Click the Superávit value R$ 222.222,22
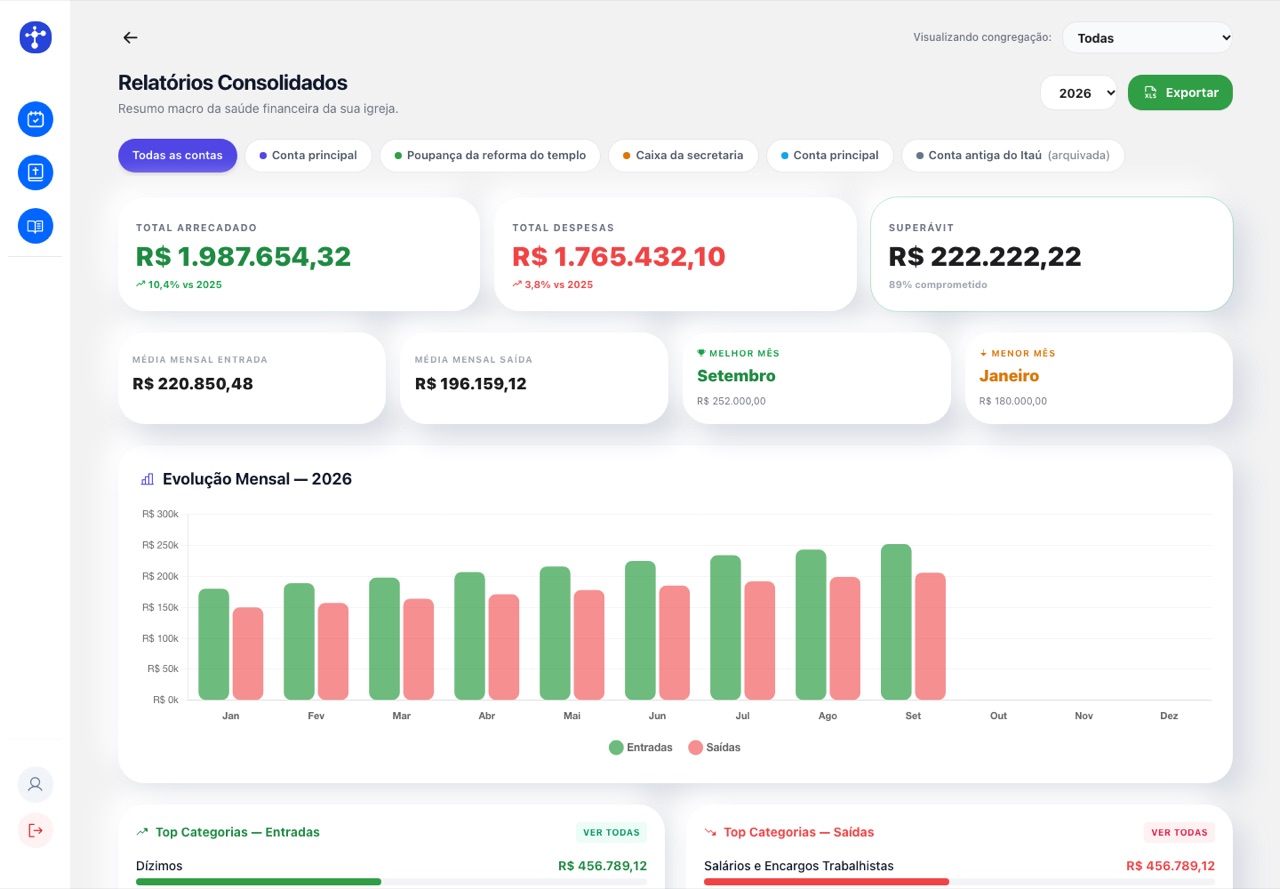Image resolution: width=1280 pixels, height=889 pixels. click(x=985, y=257)
